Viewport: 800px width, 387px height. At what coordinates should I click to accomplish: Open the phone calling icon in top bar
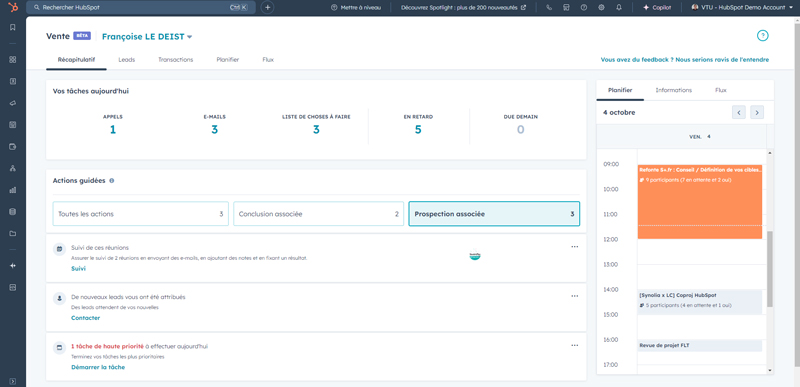click(x=549, y=8)
